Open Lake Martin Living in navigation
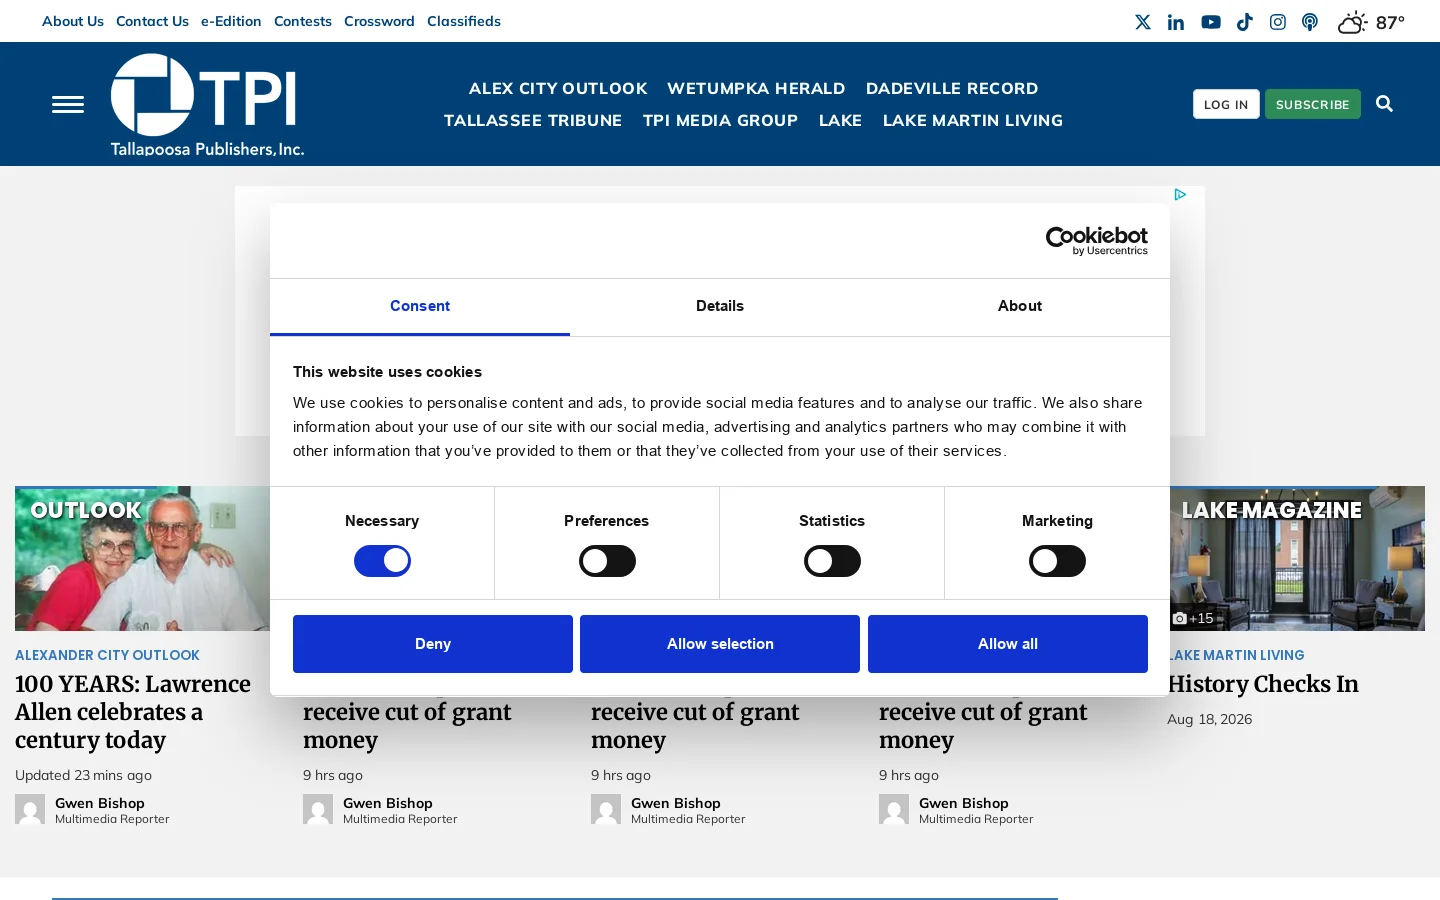1440x900 pixels. [973, 120]
